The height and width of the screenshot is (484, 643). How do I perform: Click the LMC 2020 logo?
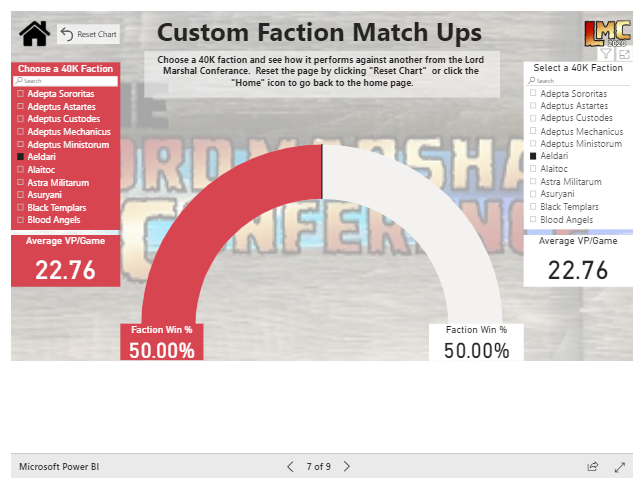609,31
